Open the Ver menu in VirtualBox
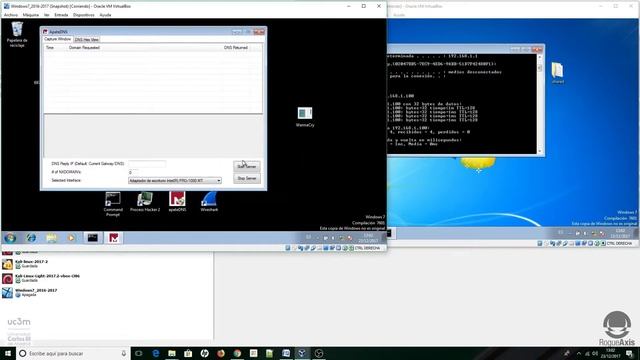Viewport: 640px width, 360px height. 47,15
